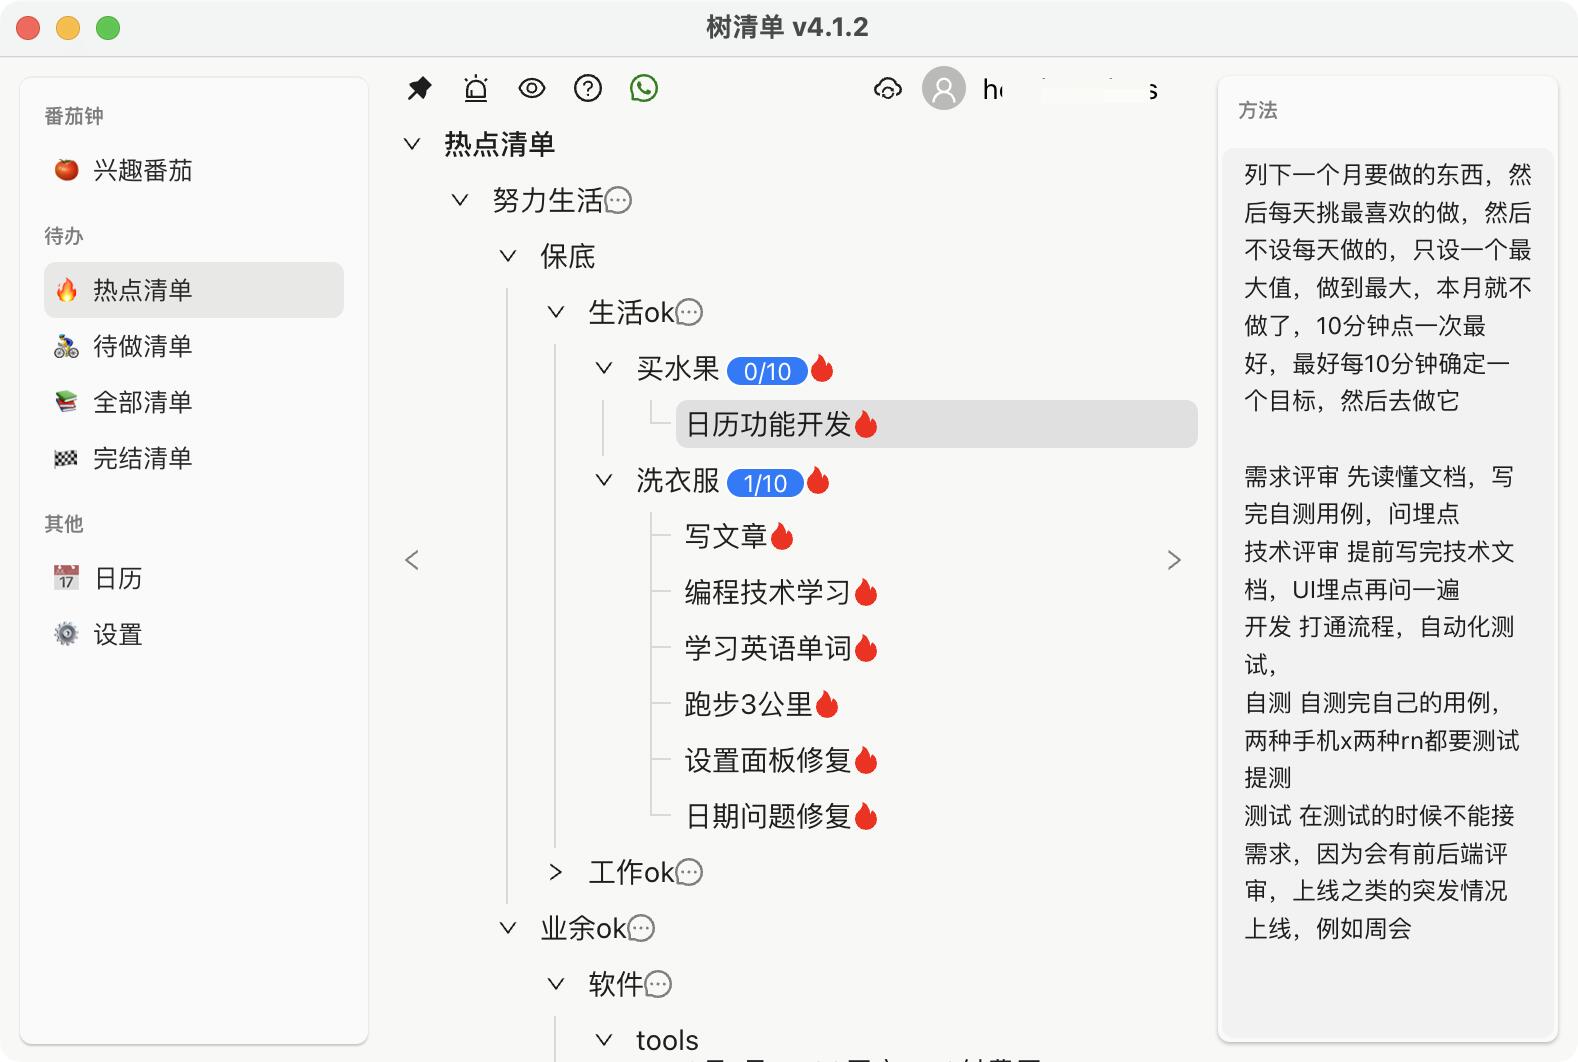Open the user avatar profile

[943, 89]
